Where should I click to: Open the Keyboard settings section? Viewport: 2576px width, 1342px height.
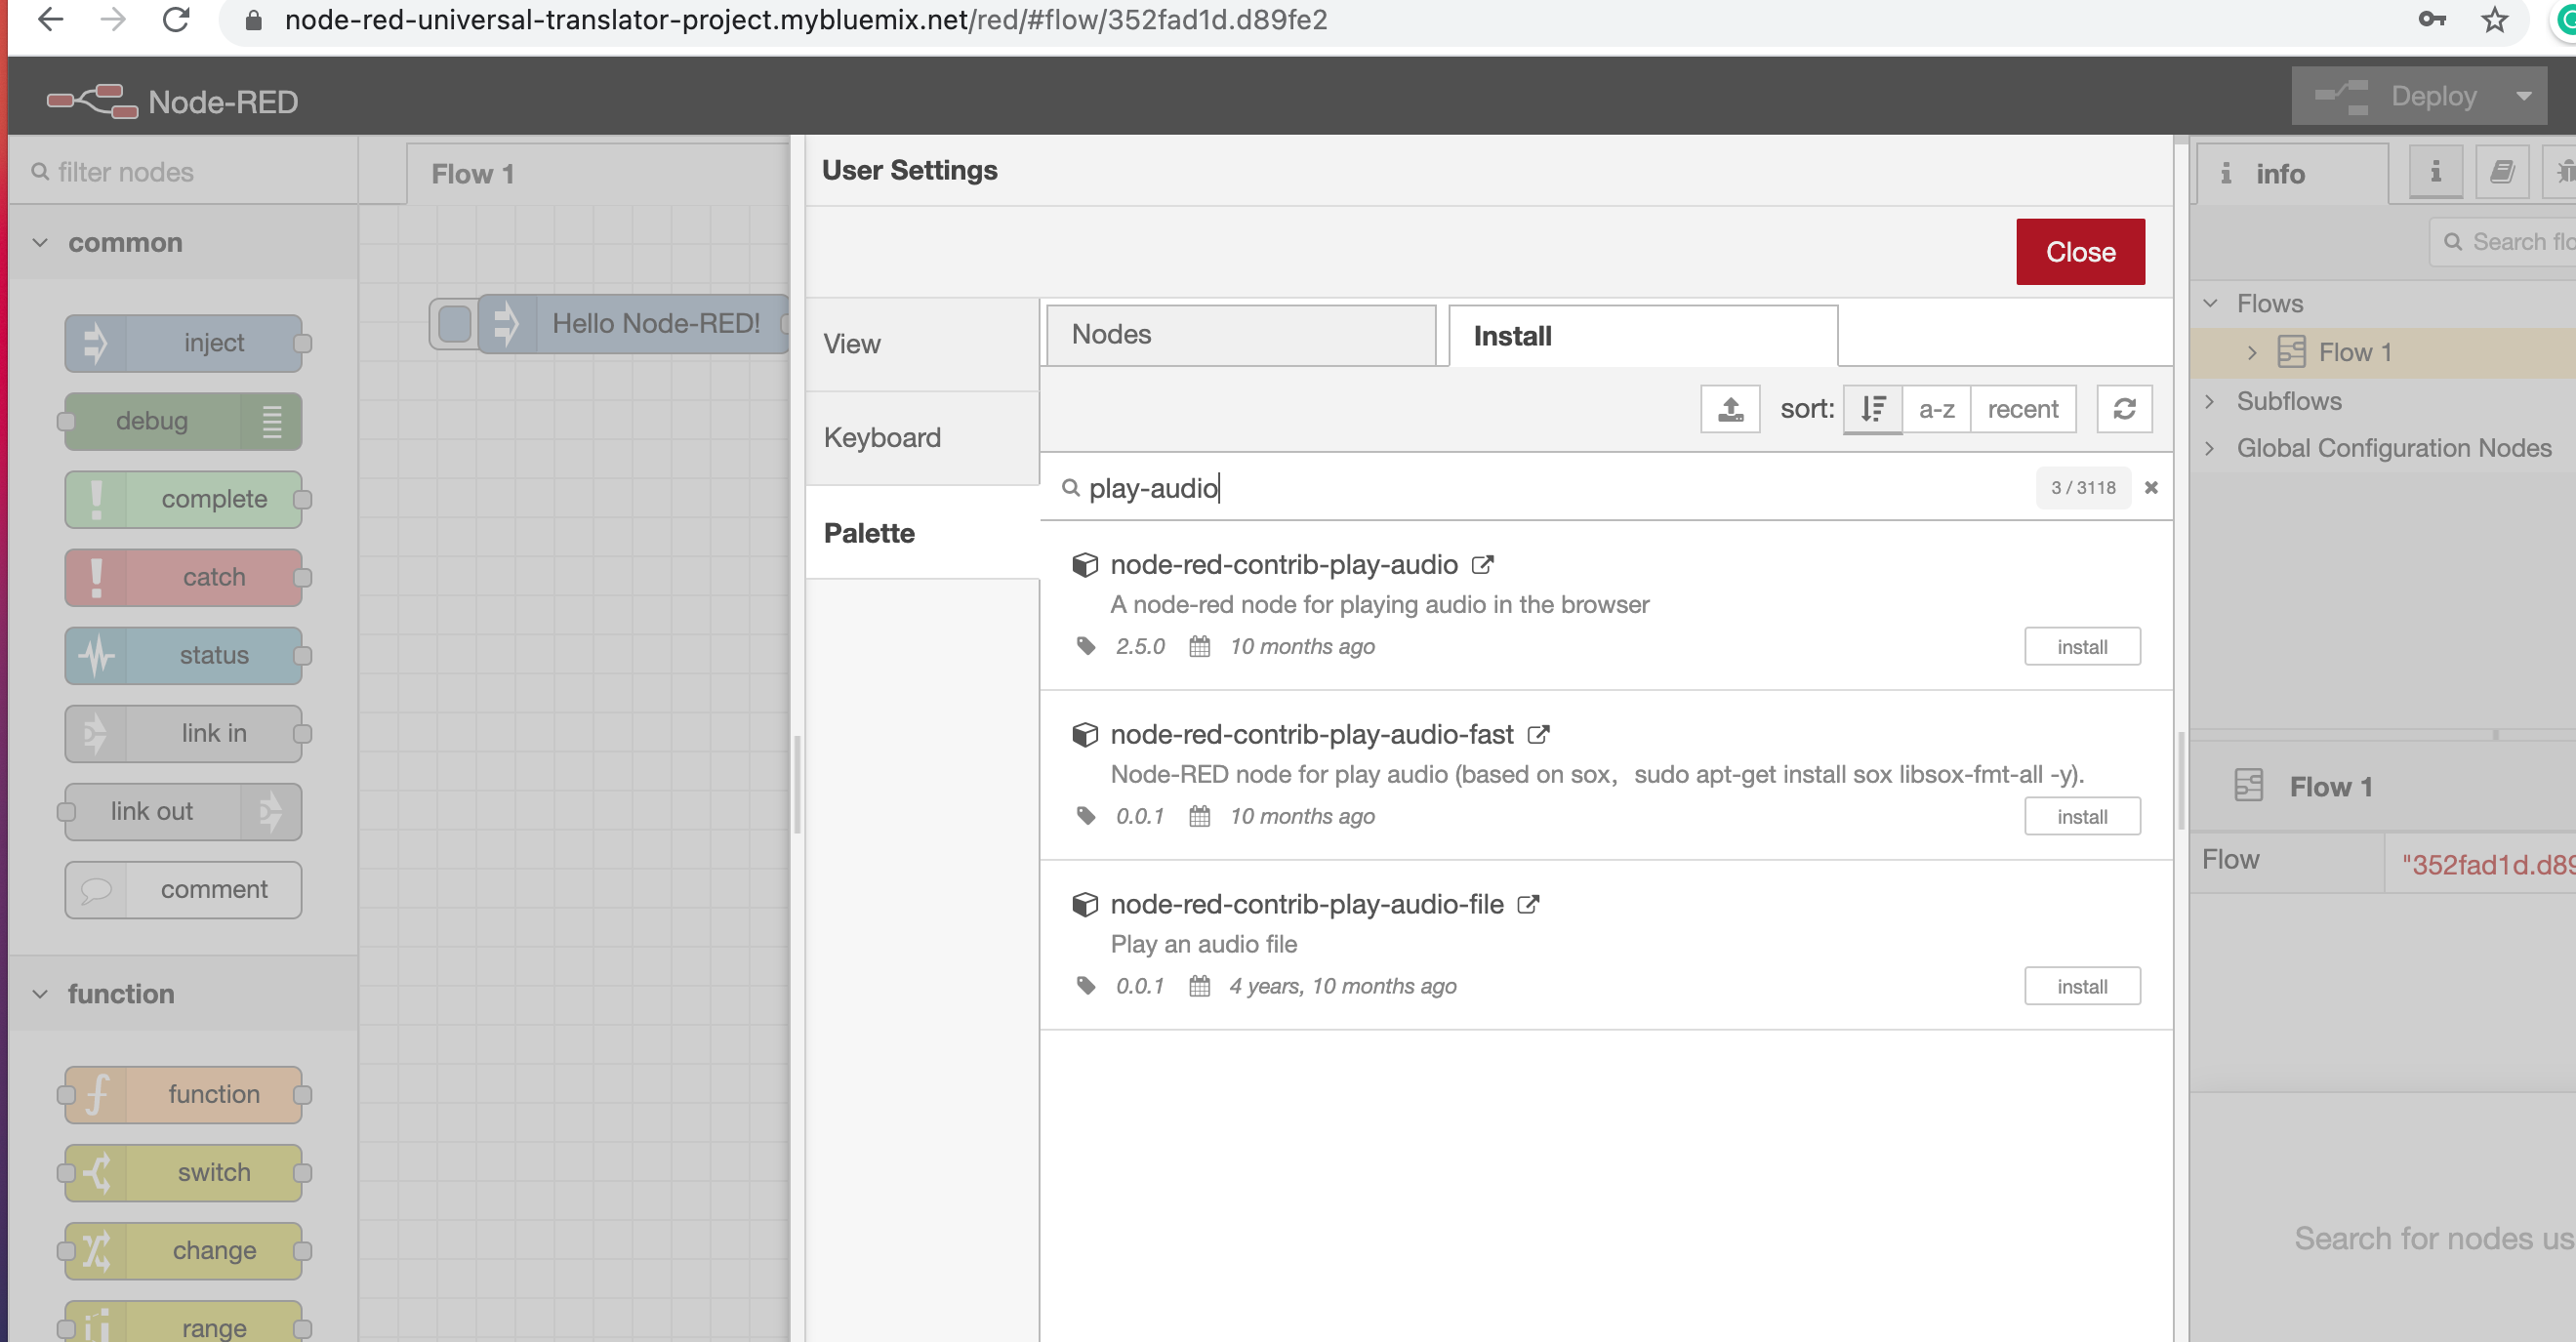(x=882, y=438)
